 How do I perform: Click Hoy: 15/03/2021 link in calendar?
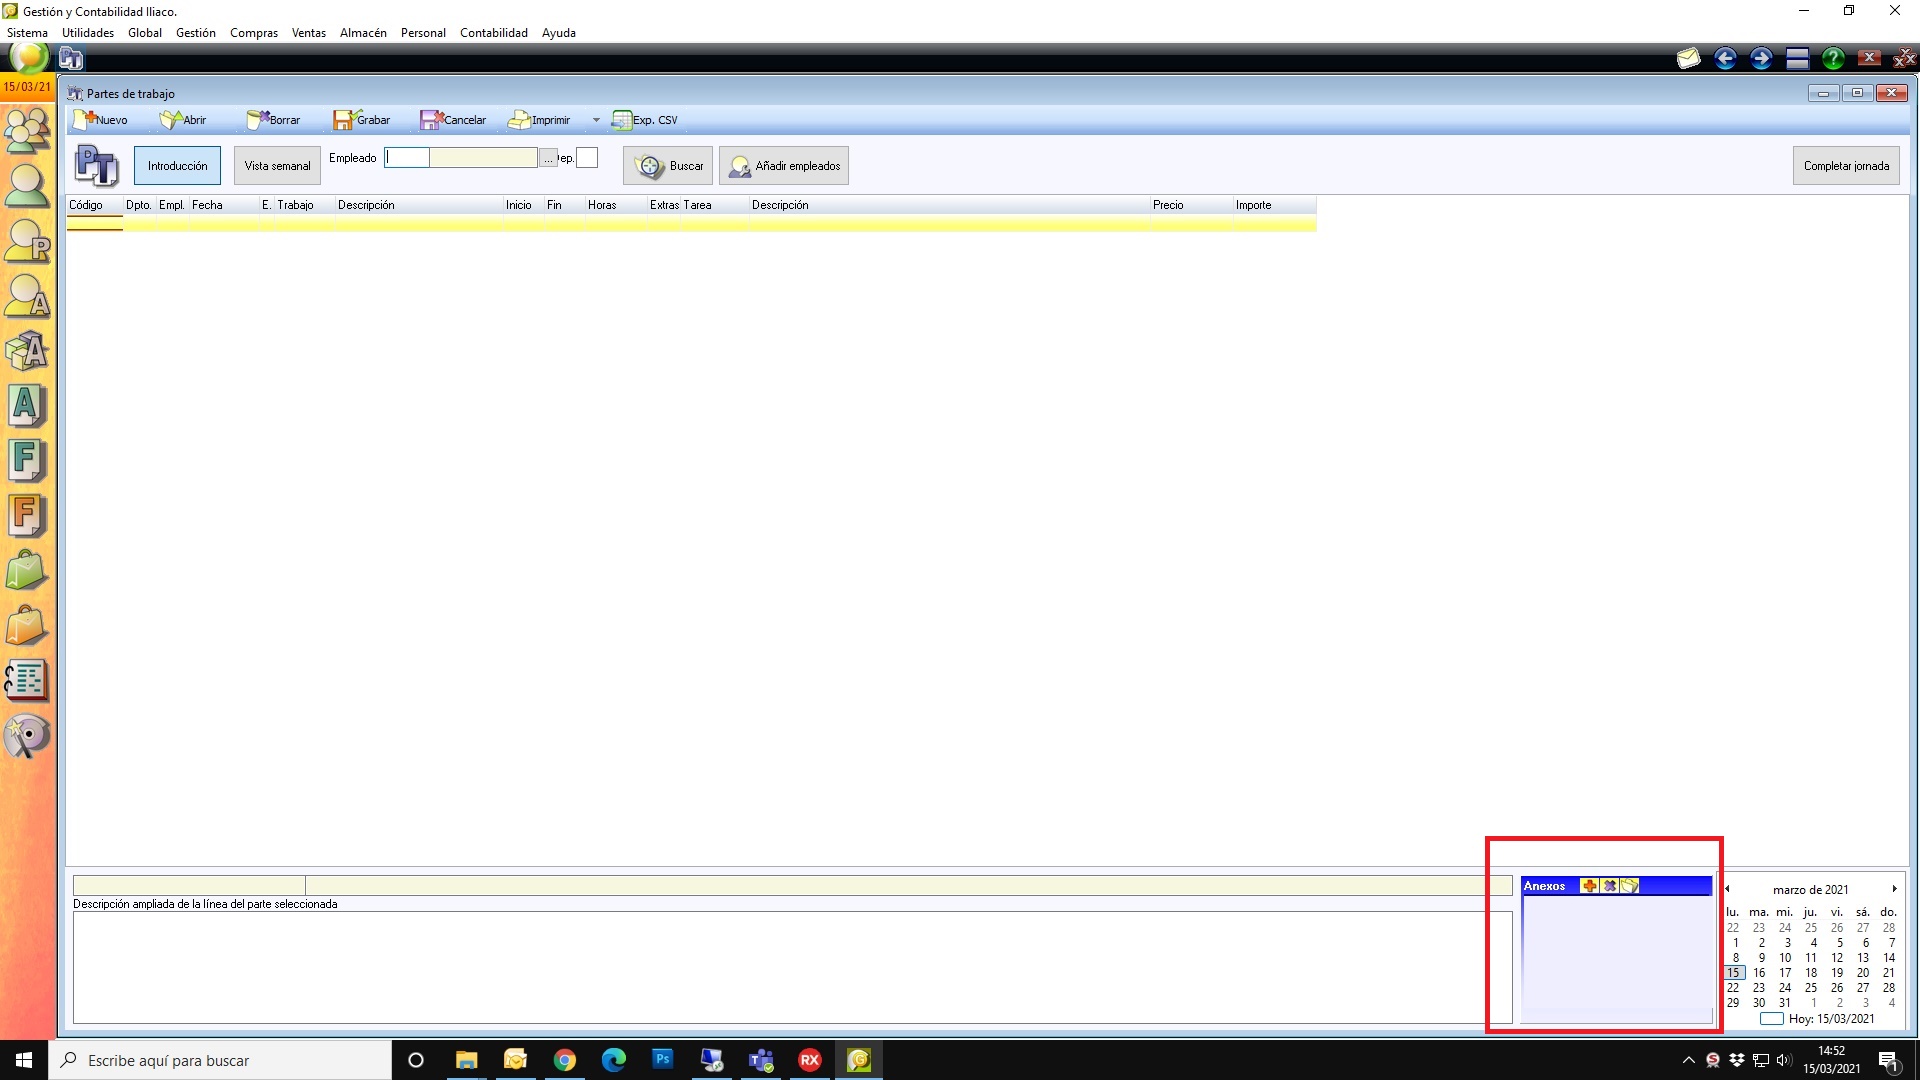1831,1019
